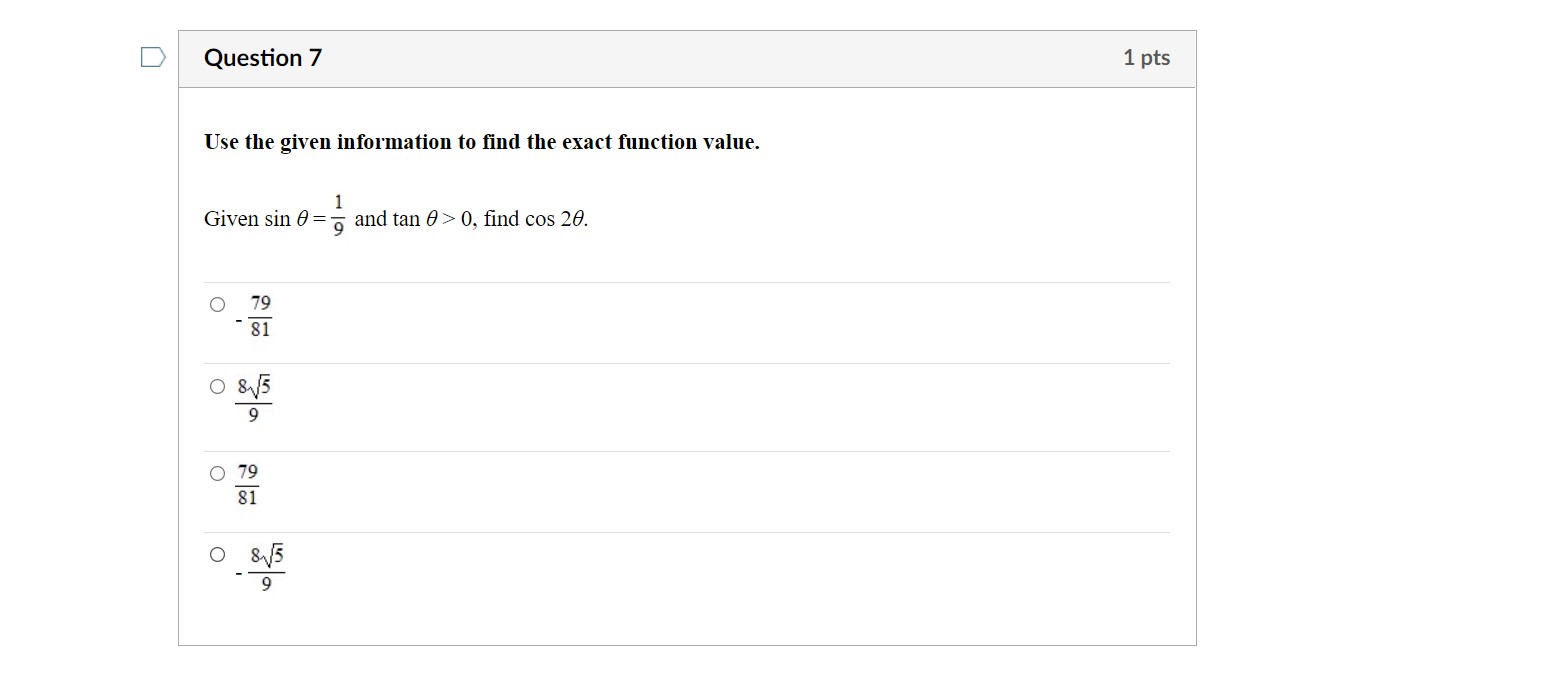This screenshot has height=675, width=1545.
Task: Click the 1 pts label
Action: pos(1146,57)
